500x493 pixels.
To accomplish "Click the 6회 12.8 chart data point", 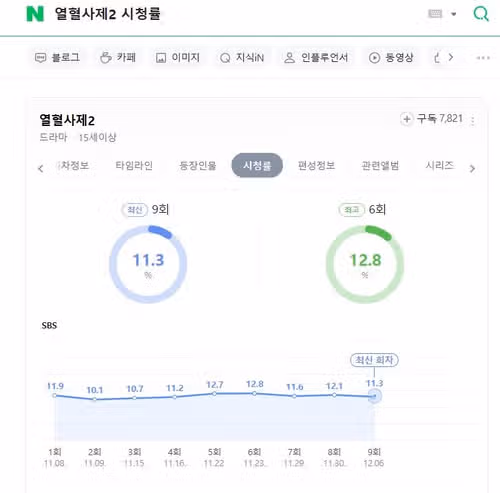I will click(x=254, y=393).
